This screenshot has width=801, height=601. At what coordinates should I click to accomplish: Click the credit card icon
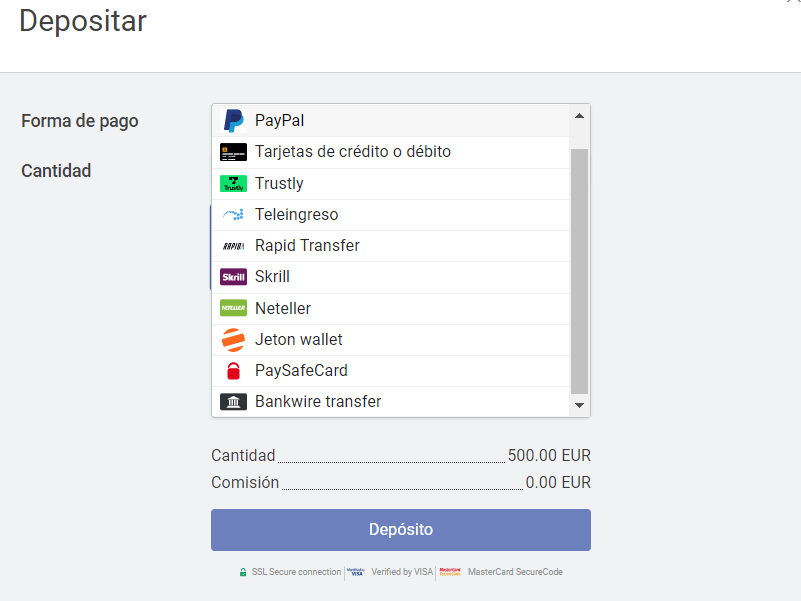[233, 152]
